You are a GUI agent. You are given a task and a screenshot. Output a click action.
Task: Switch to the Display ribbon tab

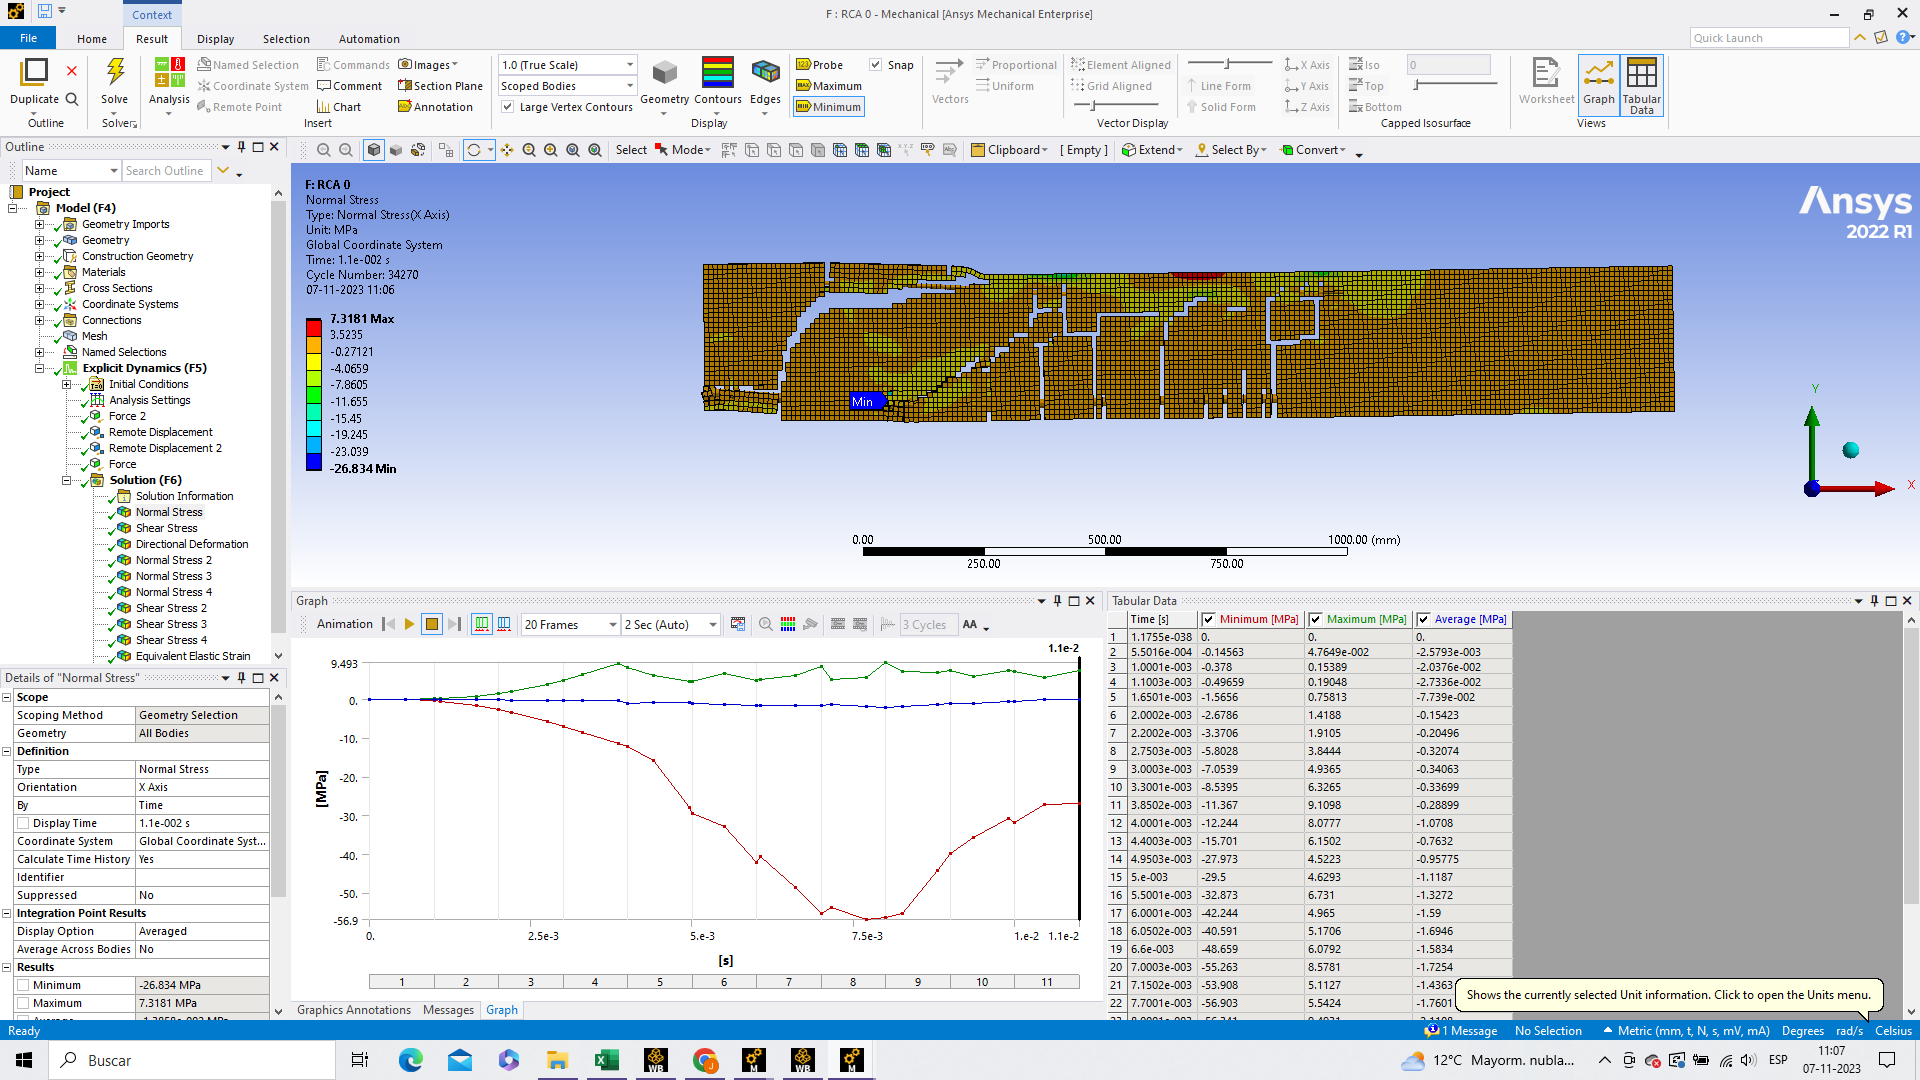[215, 39]
